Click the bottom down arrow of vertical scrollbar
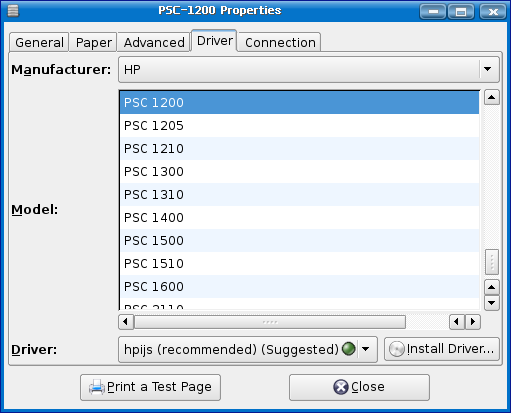This screenshot has height=413, width=511. (492, 303)
